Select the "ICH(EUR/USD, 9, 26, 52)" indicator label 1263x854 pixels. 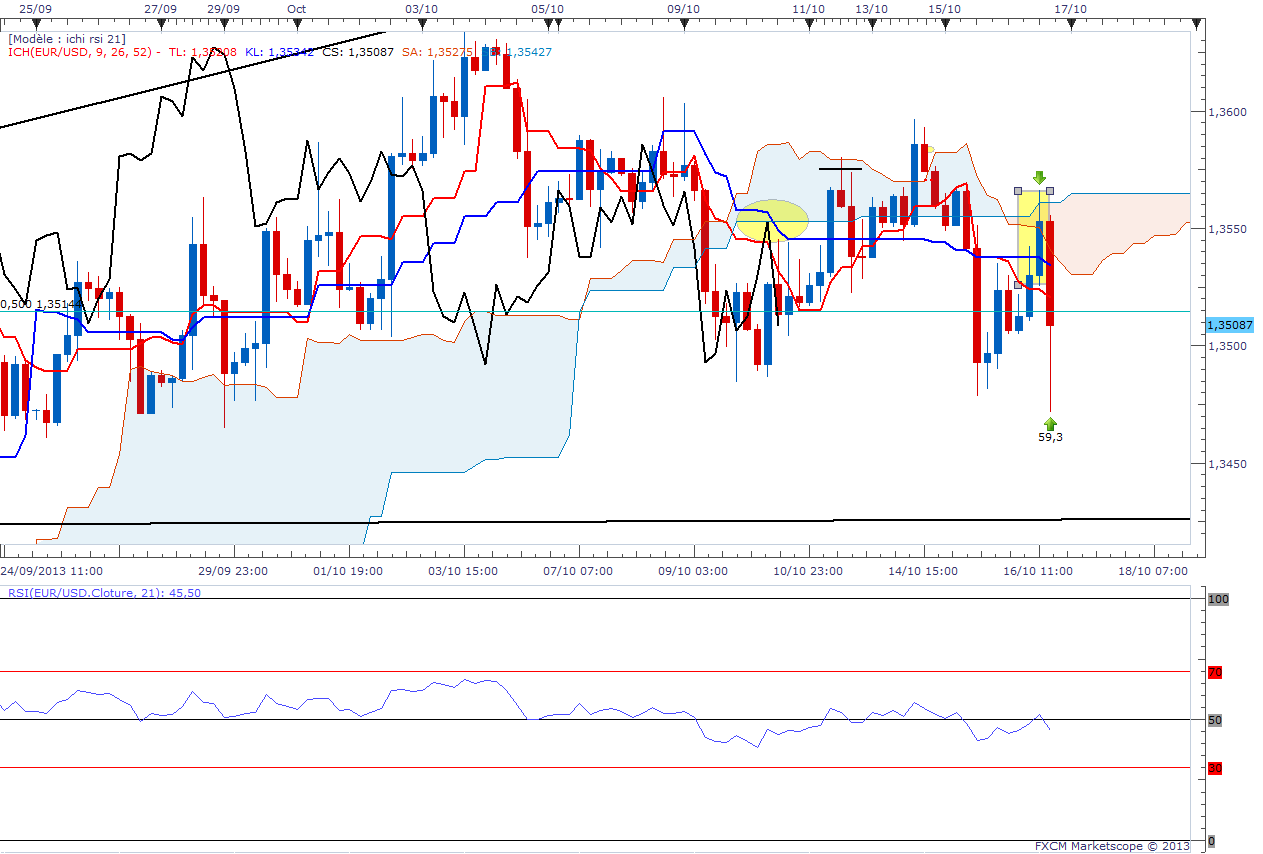pos(82,52)
